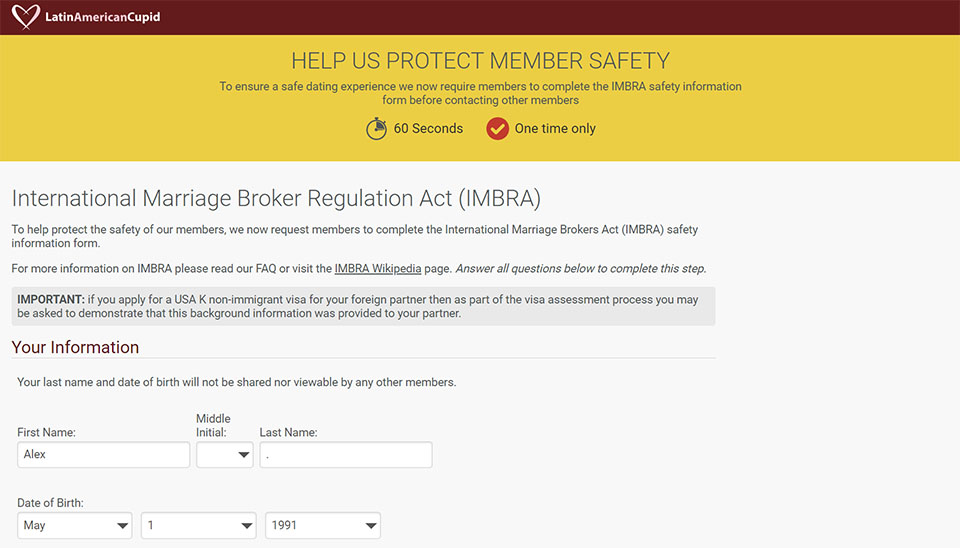Open the IMBRA Wikipedia link
The height and width of the screenshot is (548, 960).
click(378, 268)
